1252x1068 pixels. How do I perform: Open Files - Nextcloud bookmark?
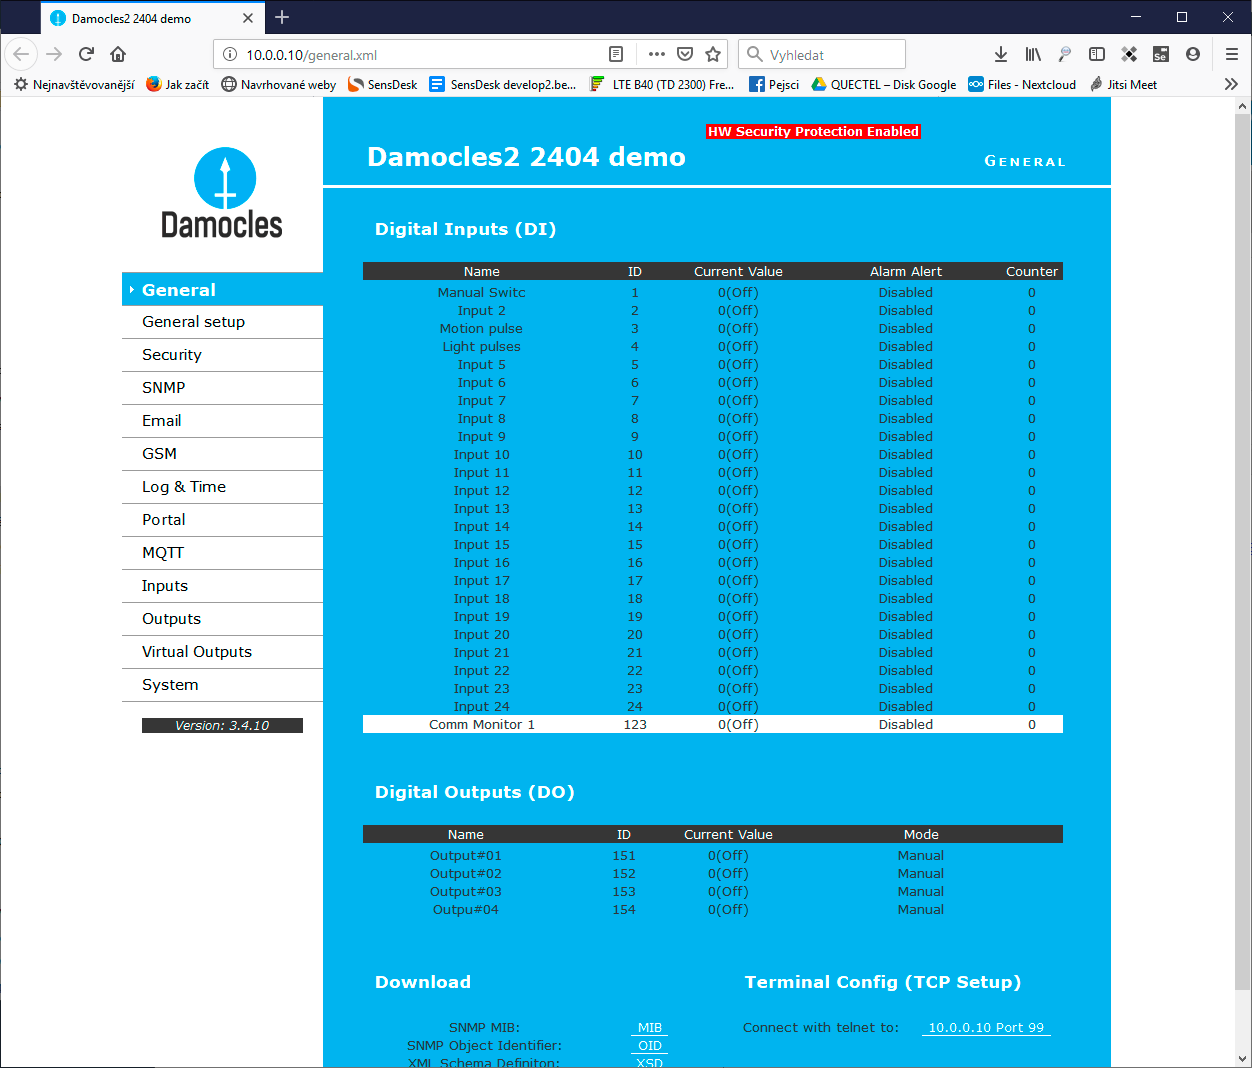[1022, 84]
